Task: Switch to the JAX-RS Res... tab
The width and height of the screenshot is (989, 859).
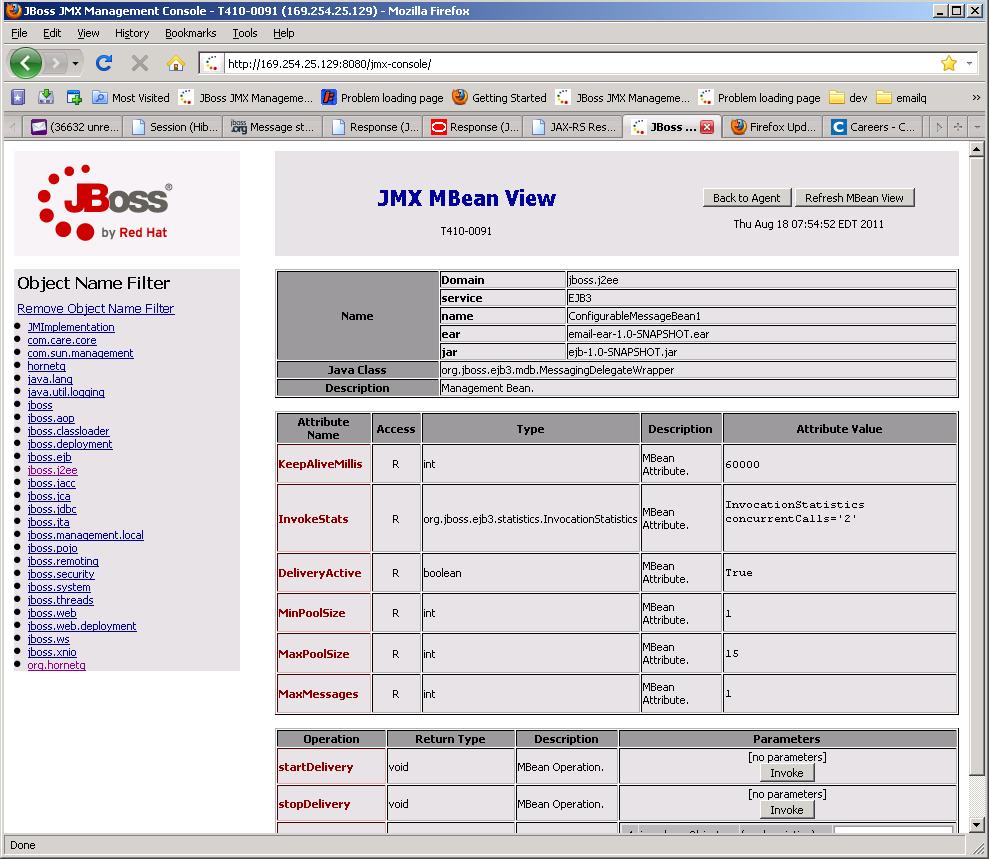Action: (x=573, y=127)
